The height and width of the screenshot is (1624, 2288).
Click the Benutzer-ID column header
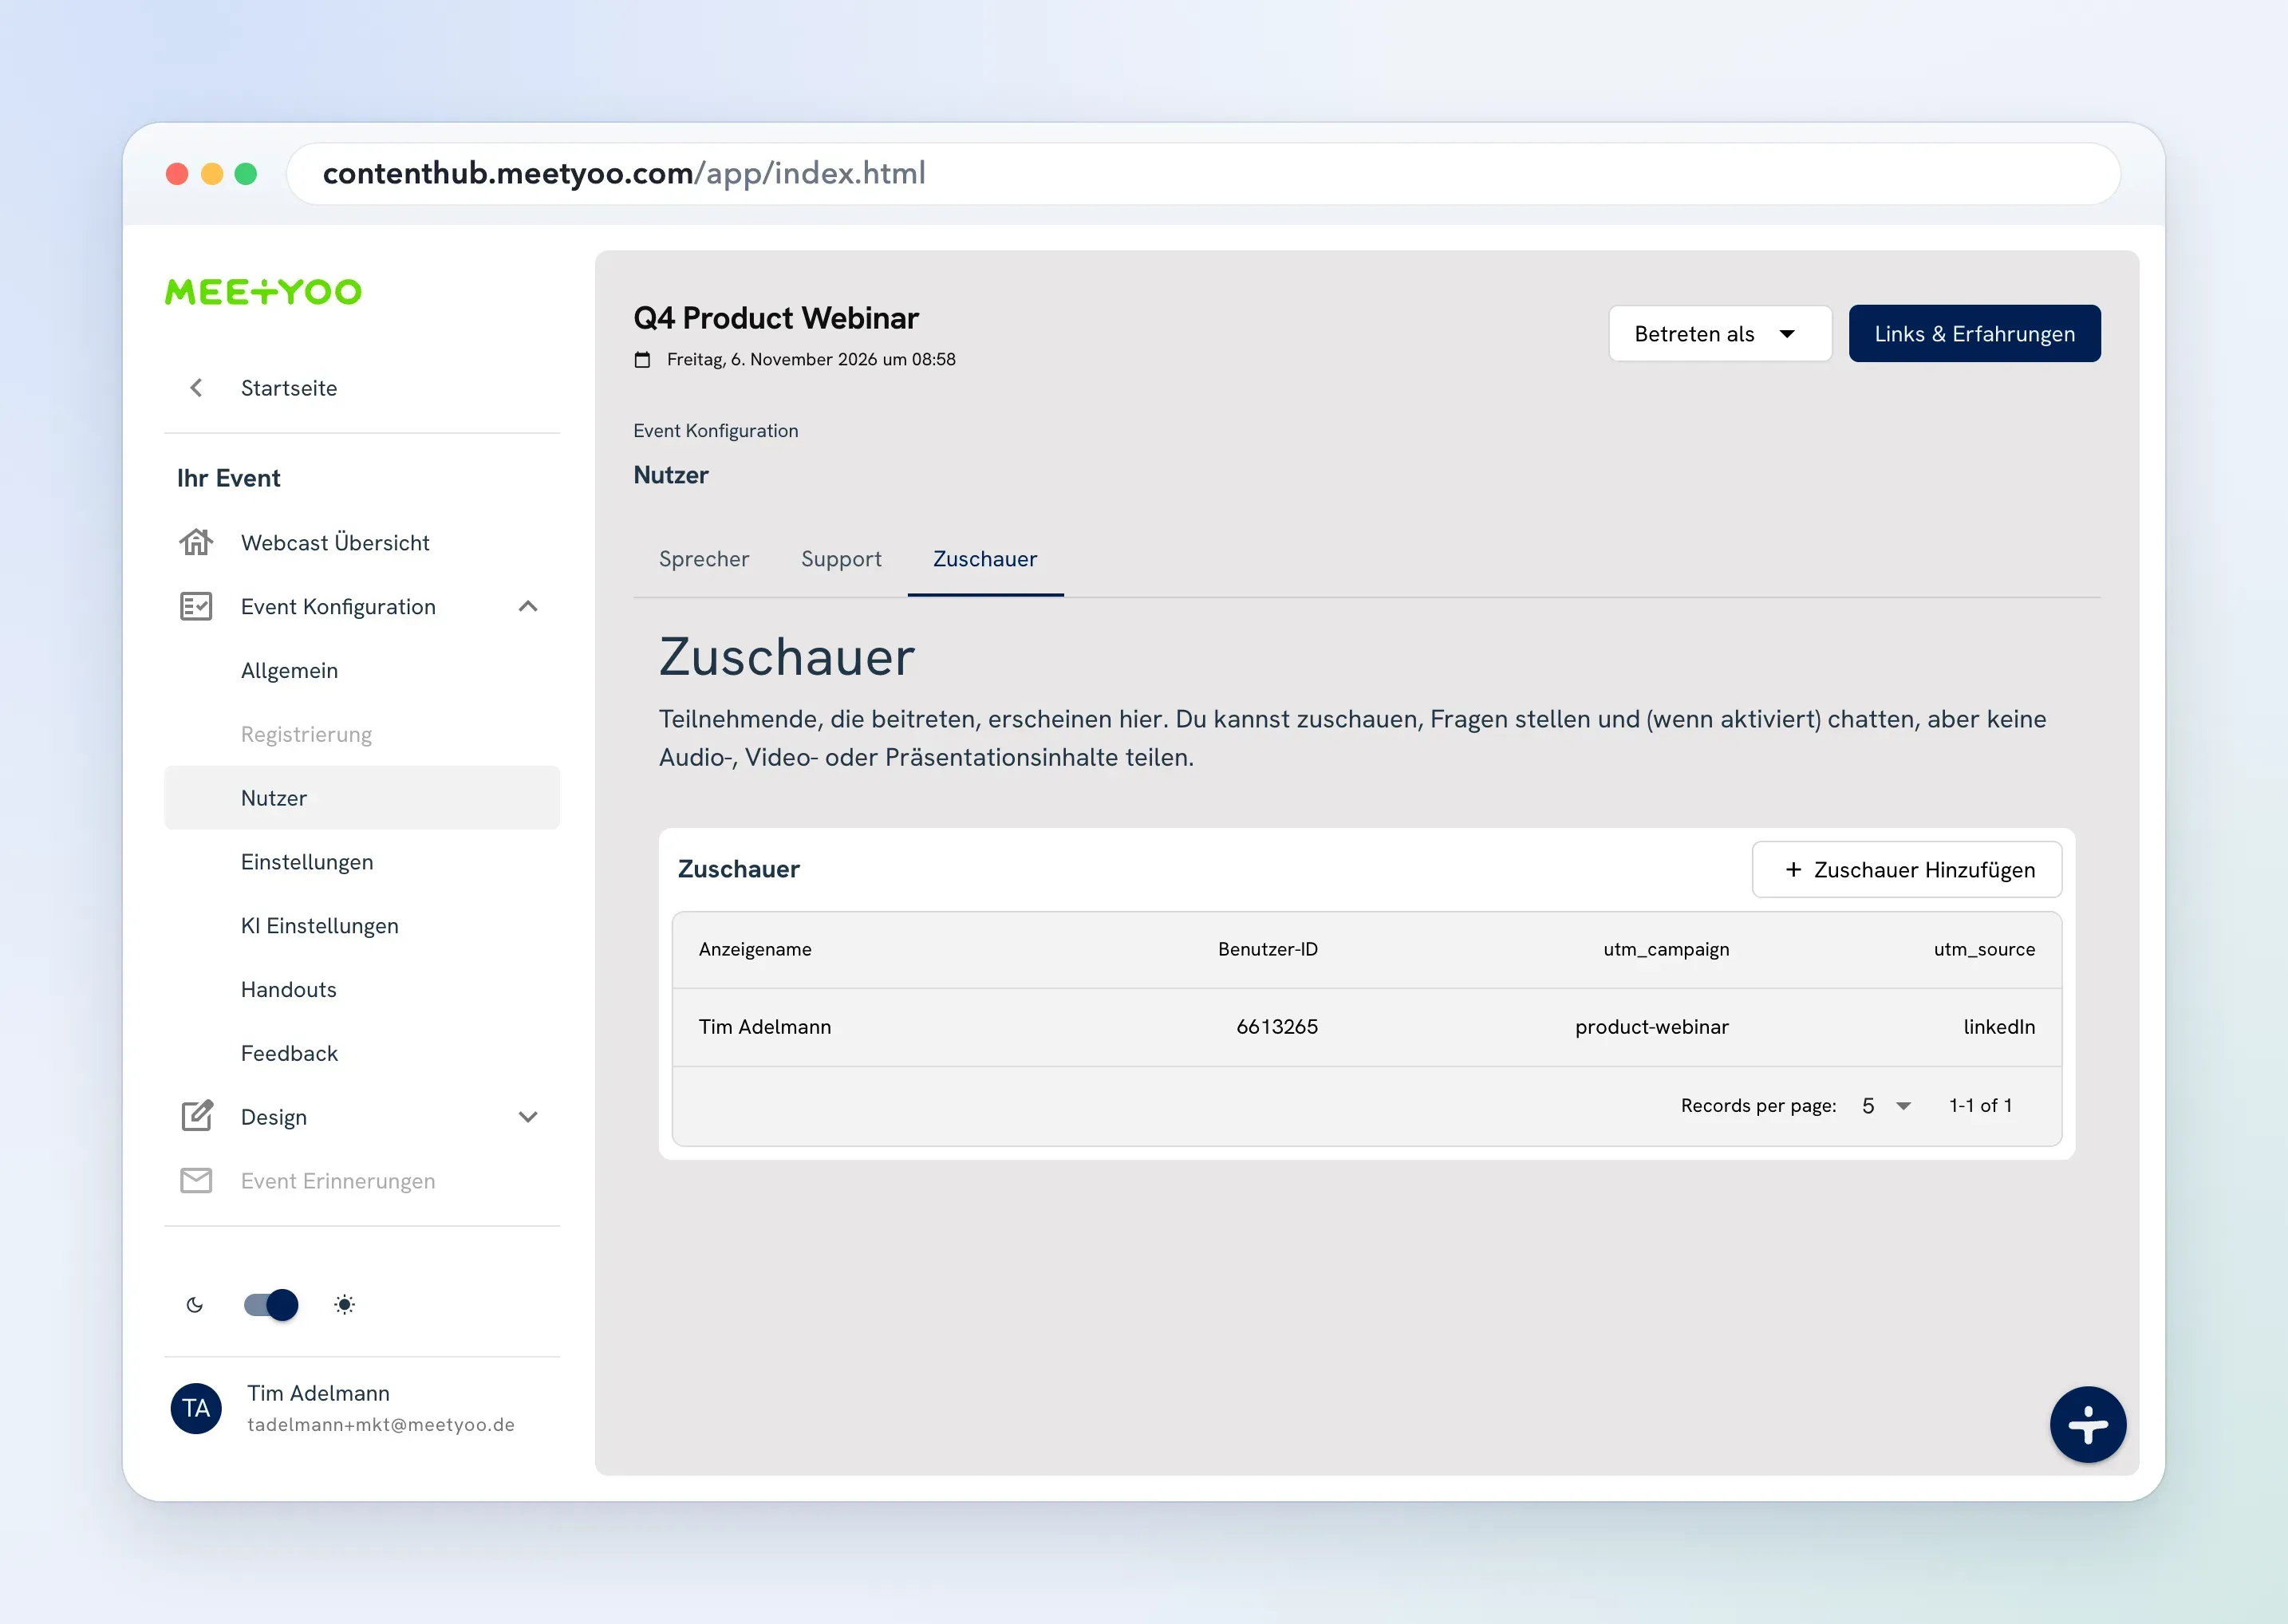(1267, 949)
